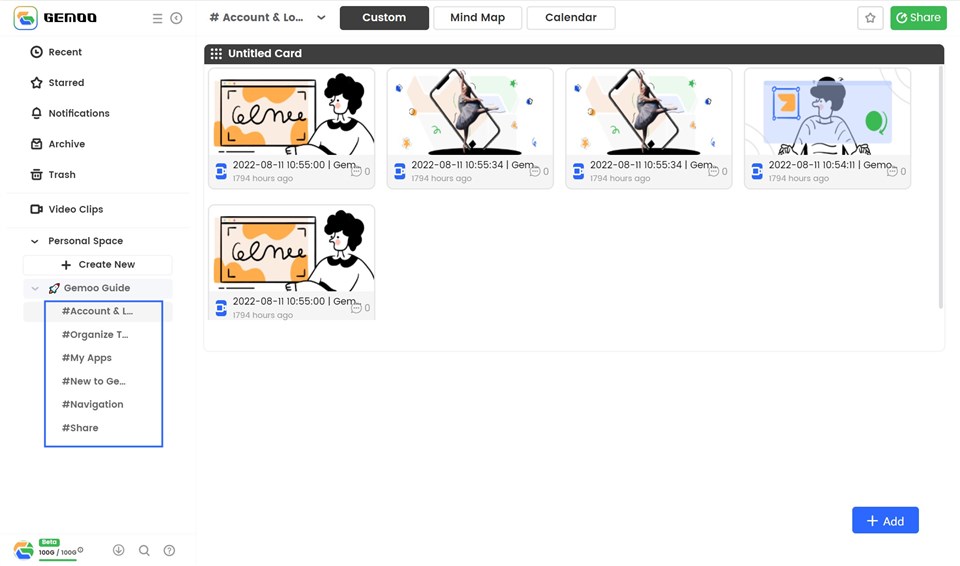Switch to the Mind Map view
This screenshot has width=960, height=566.
[478, 18]
